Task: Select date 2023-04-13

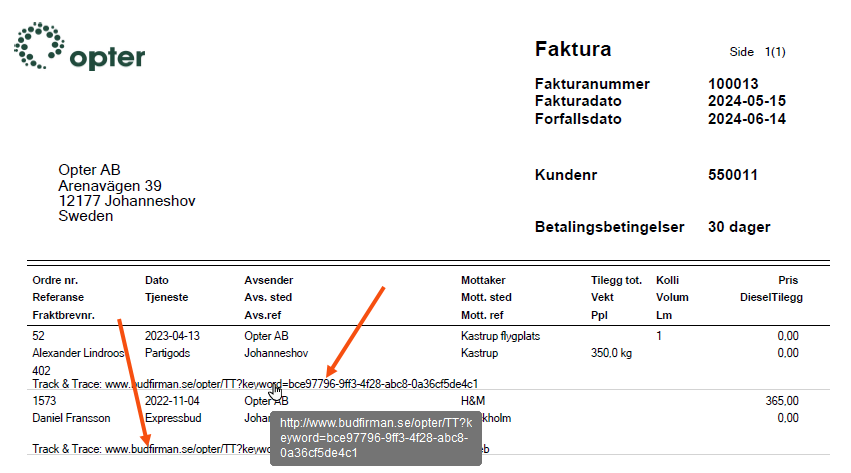Action: click(x=172, y=336)
